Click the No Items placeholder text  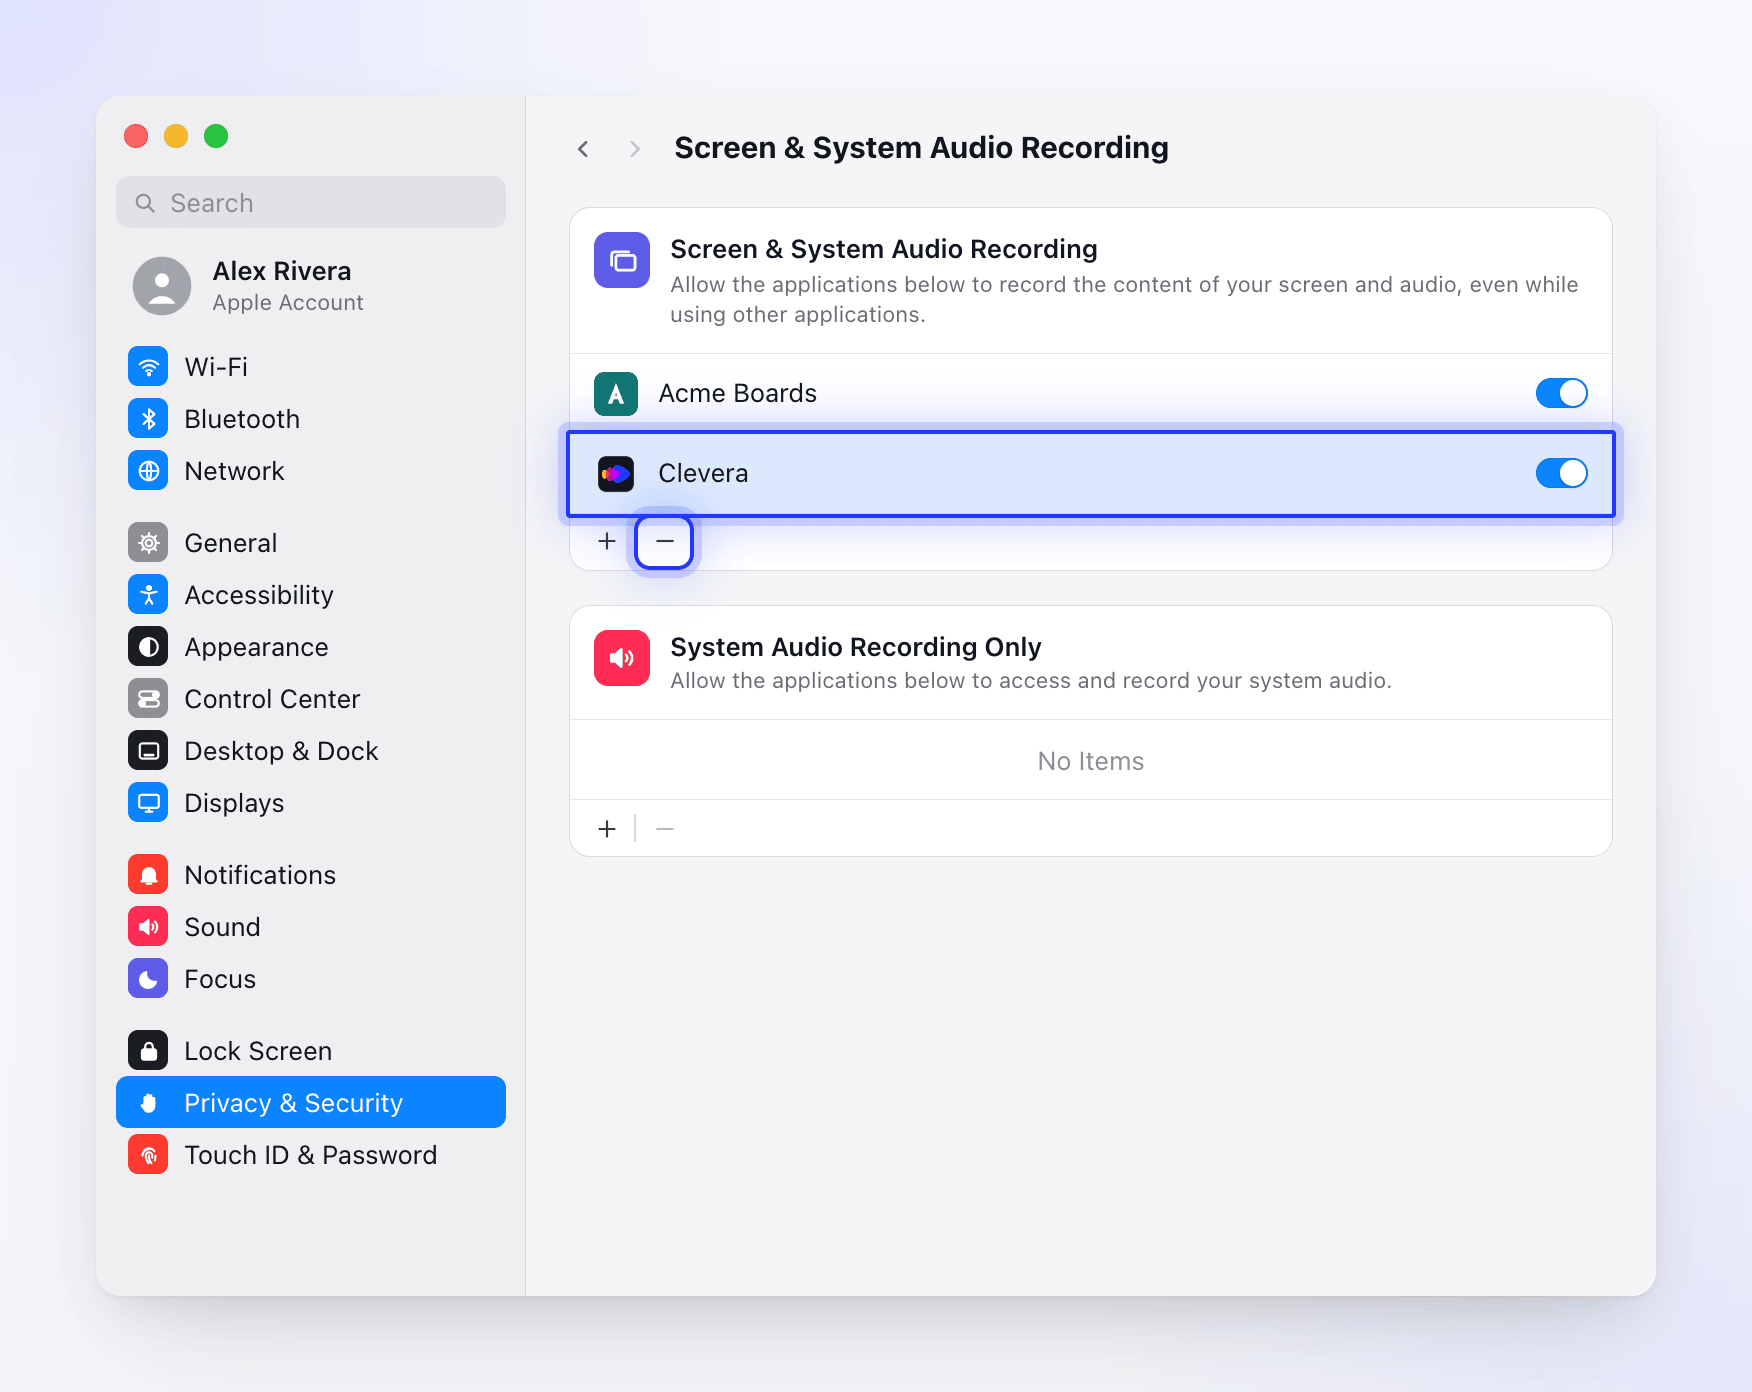click(1090, 761)
